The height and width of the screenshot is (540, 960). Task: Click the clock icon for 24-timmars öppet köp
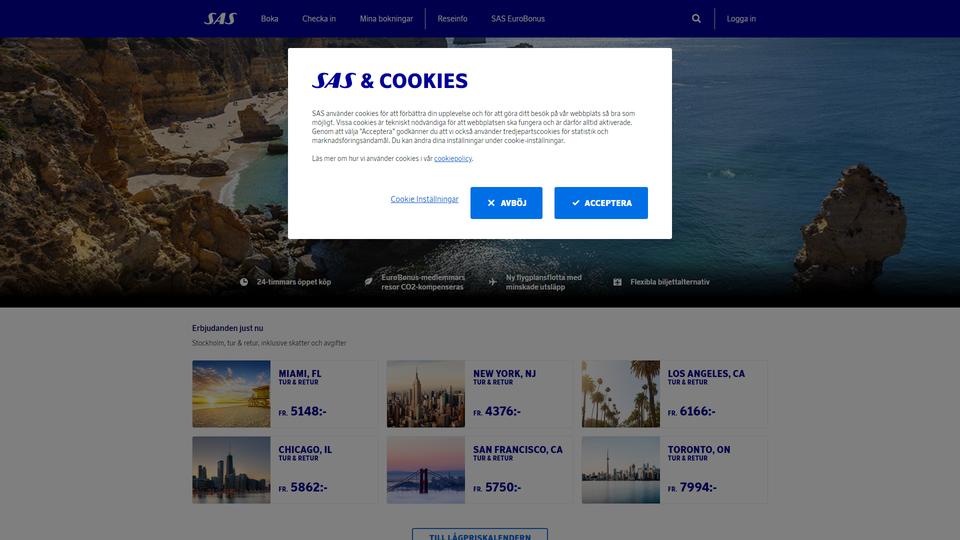tap(244, 282)
